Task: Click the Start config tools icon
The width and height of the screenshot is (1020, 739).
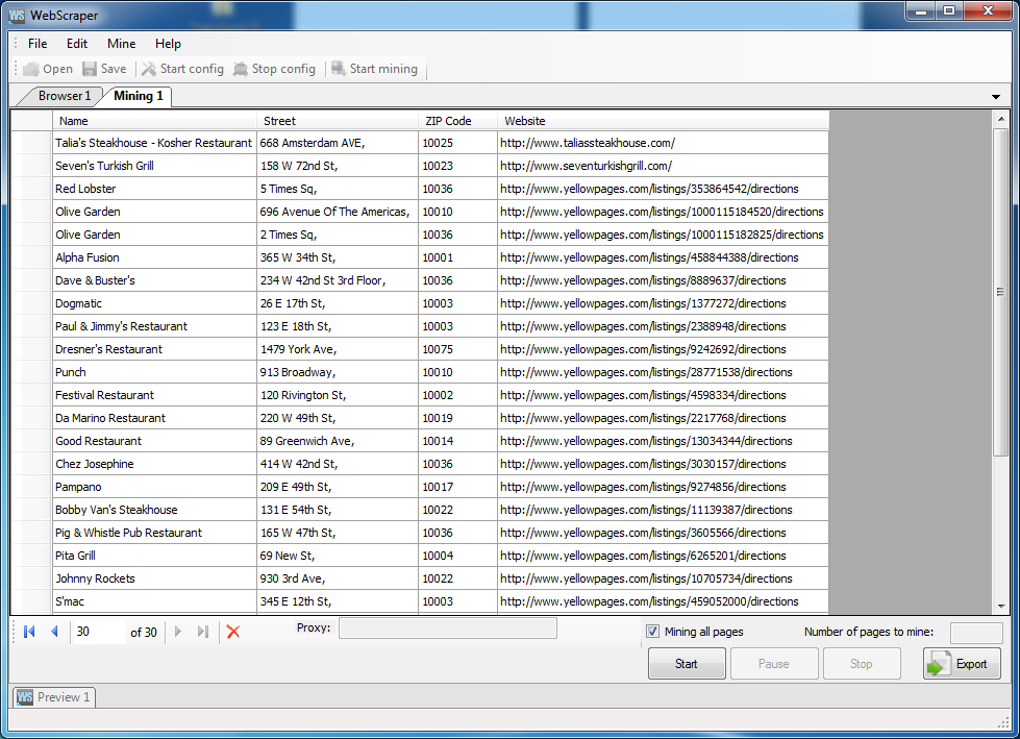Action: click(x=149, y=69)
